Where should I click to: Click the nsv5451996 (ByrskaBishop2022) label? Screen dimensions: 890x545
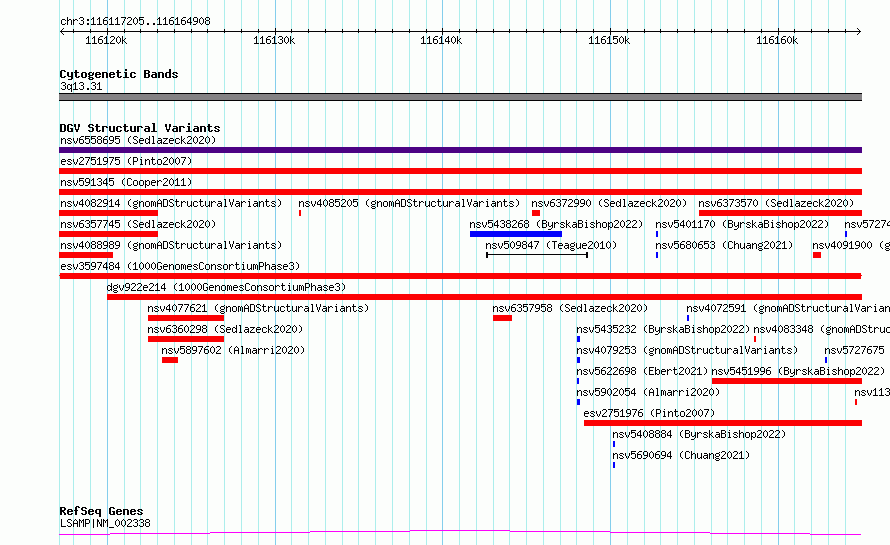pos(798,371)
